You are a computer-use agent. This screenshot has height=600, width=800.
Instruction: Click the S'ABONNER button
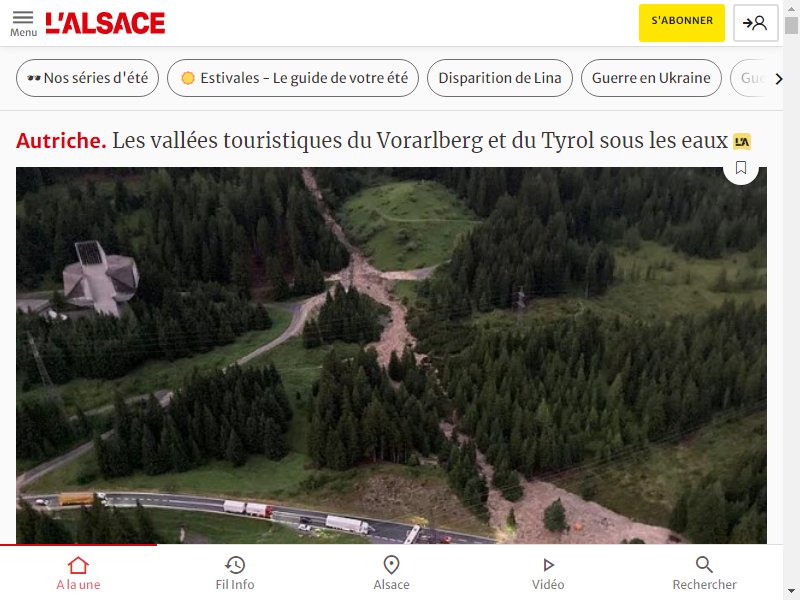pos(682,23)
